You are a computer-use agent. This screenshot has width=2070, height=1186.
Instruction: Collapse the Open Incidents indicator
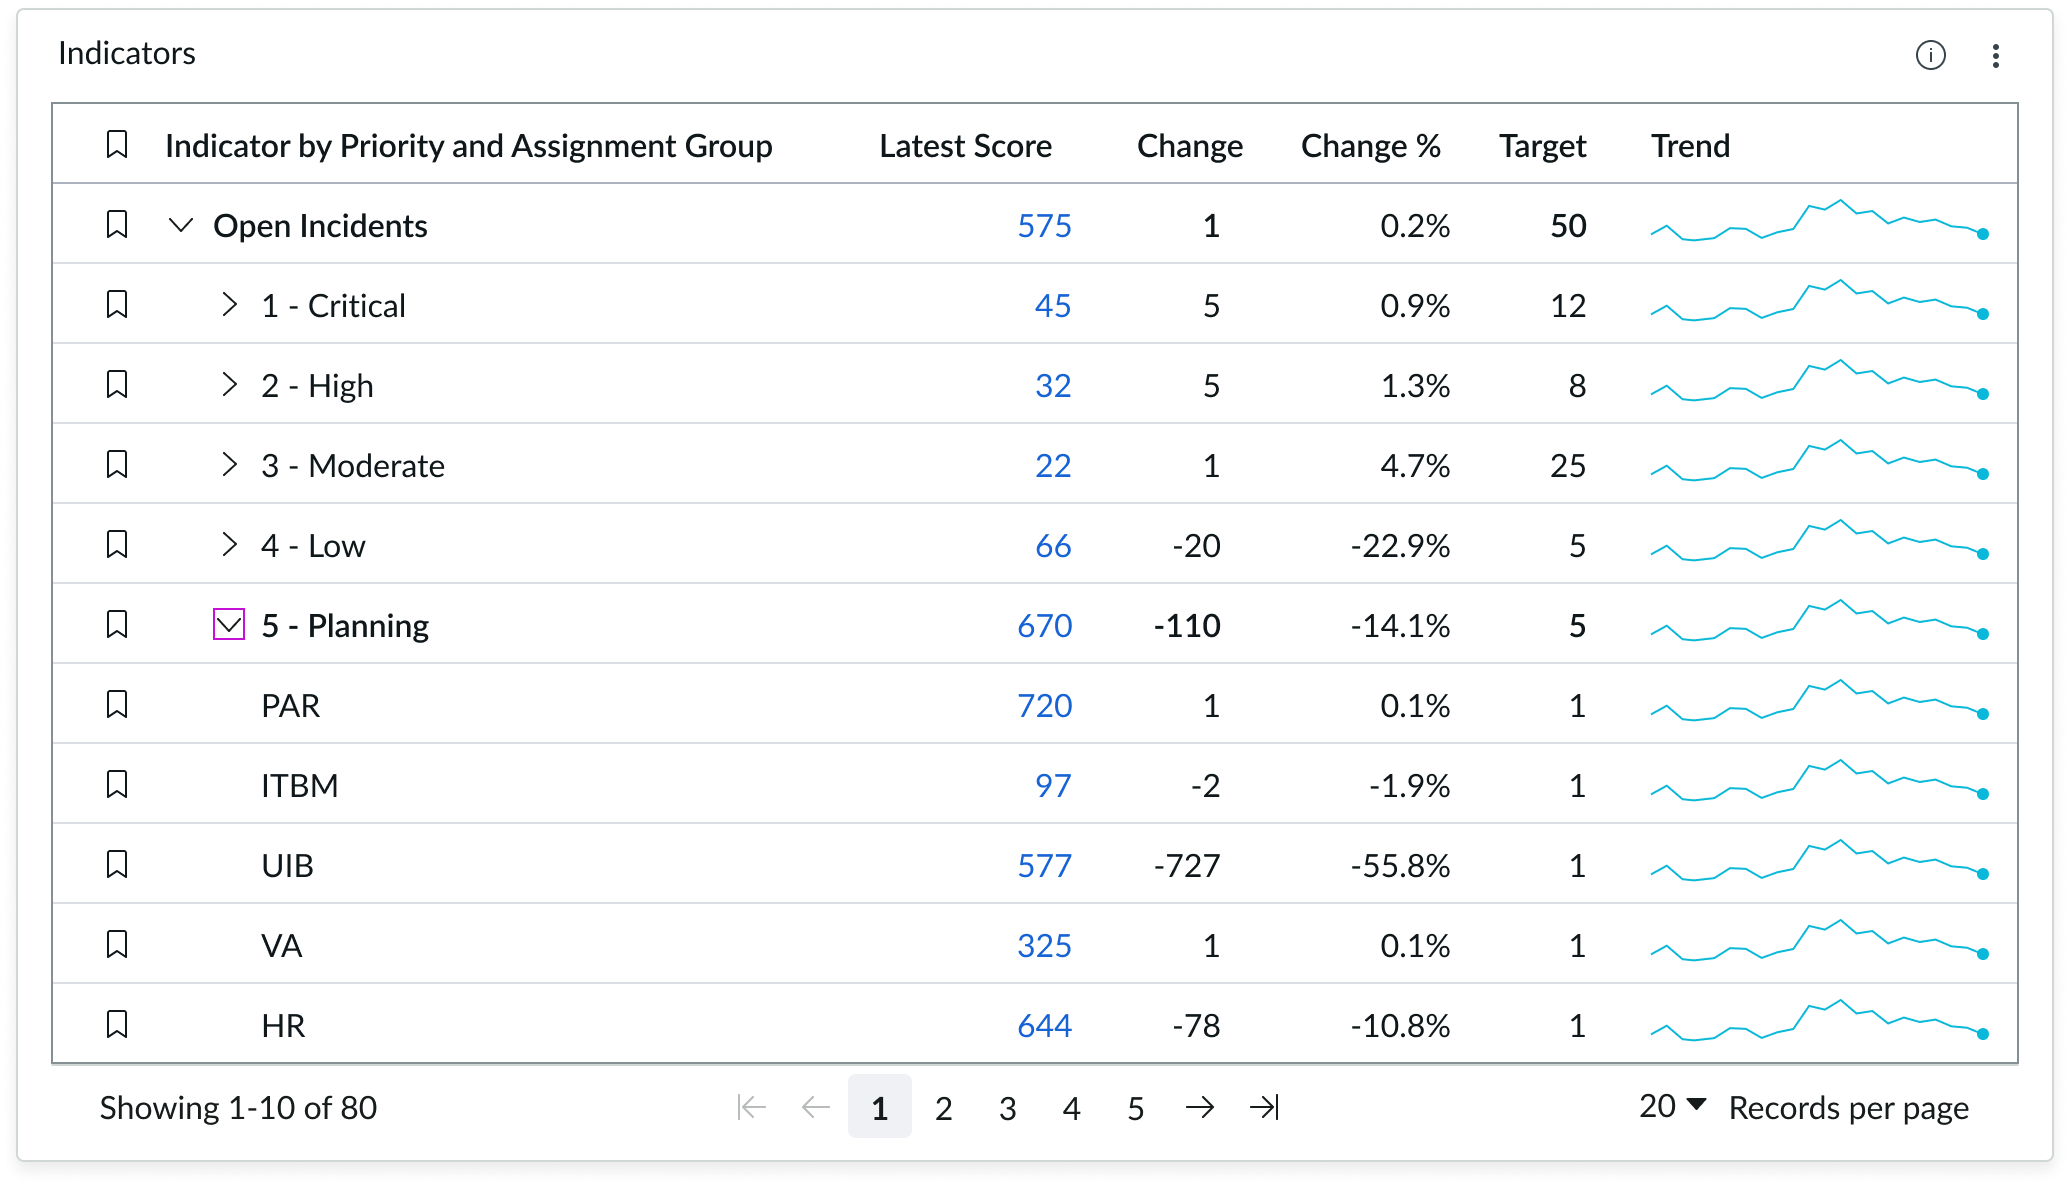(181, 225)
